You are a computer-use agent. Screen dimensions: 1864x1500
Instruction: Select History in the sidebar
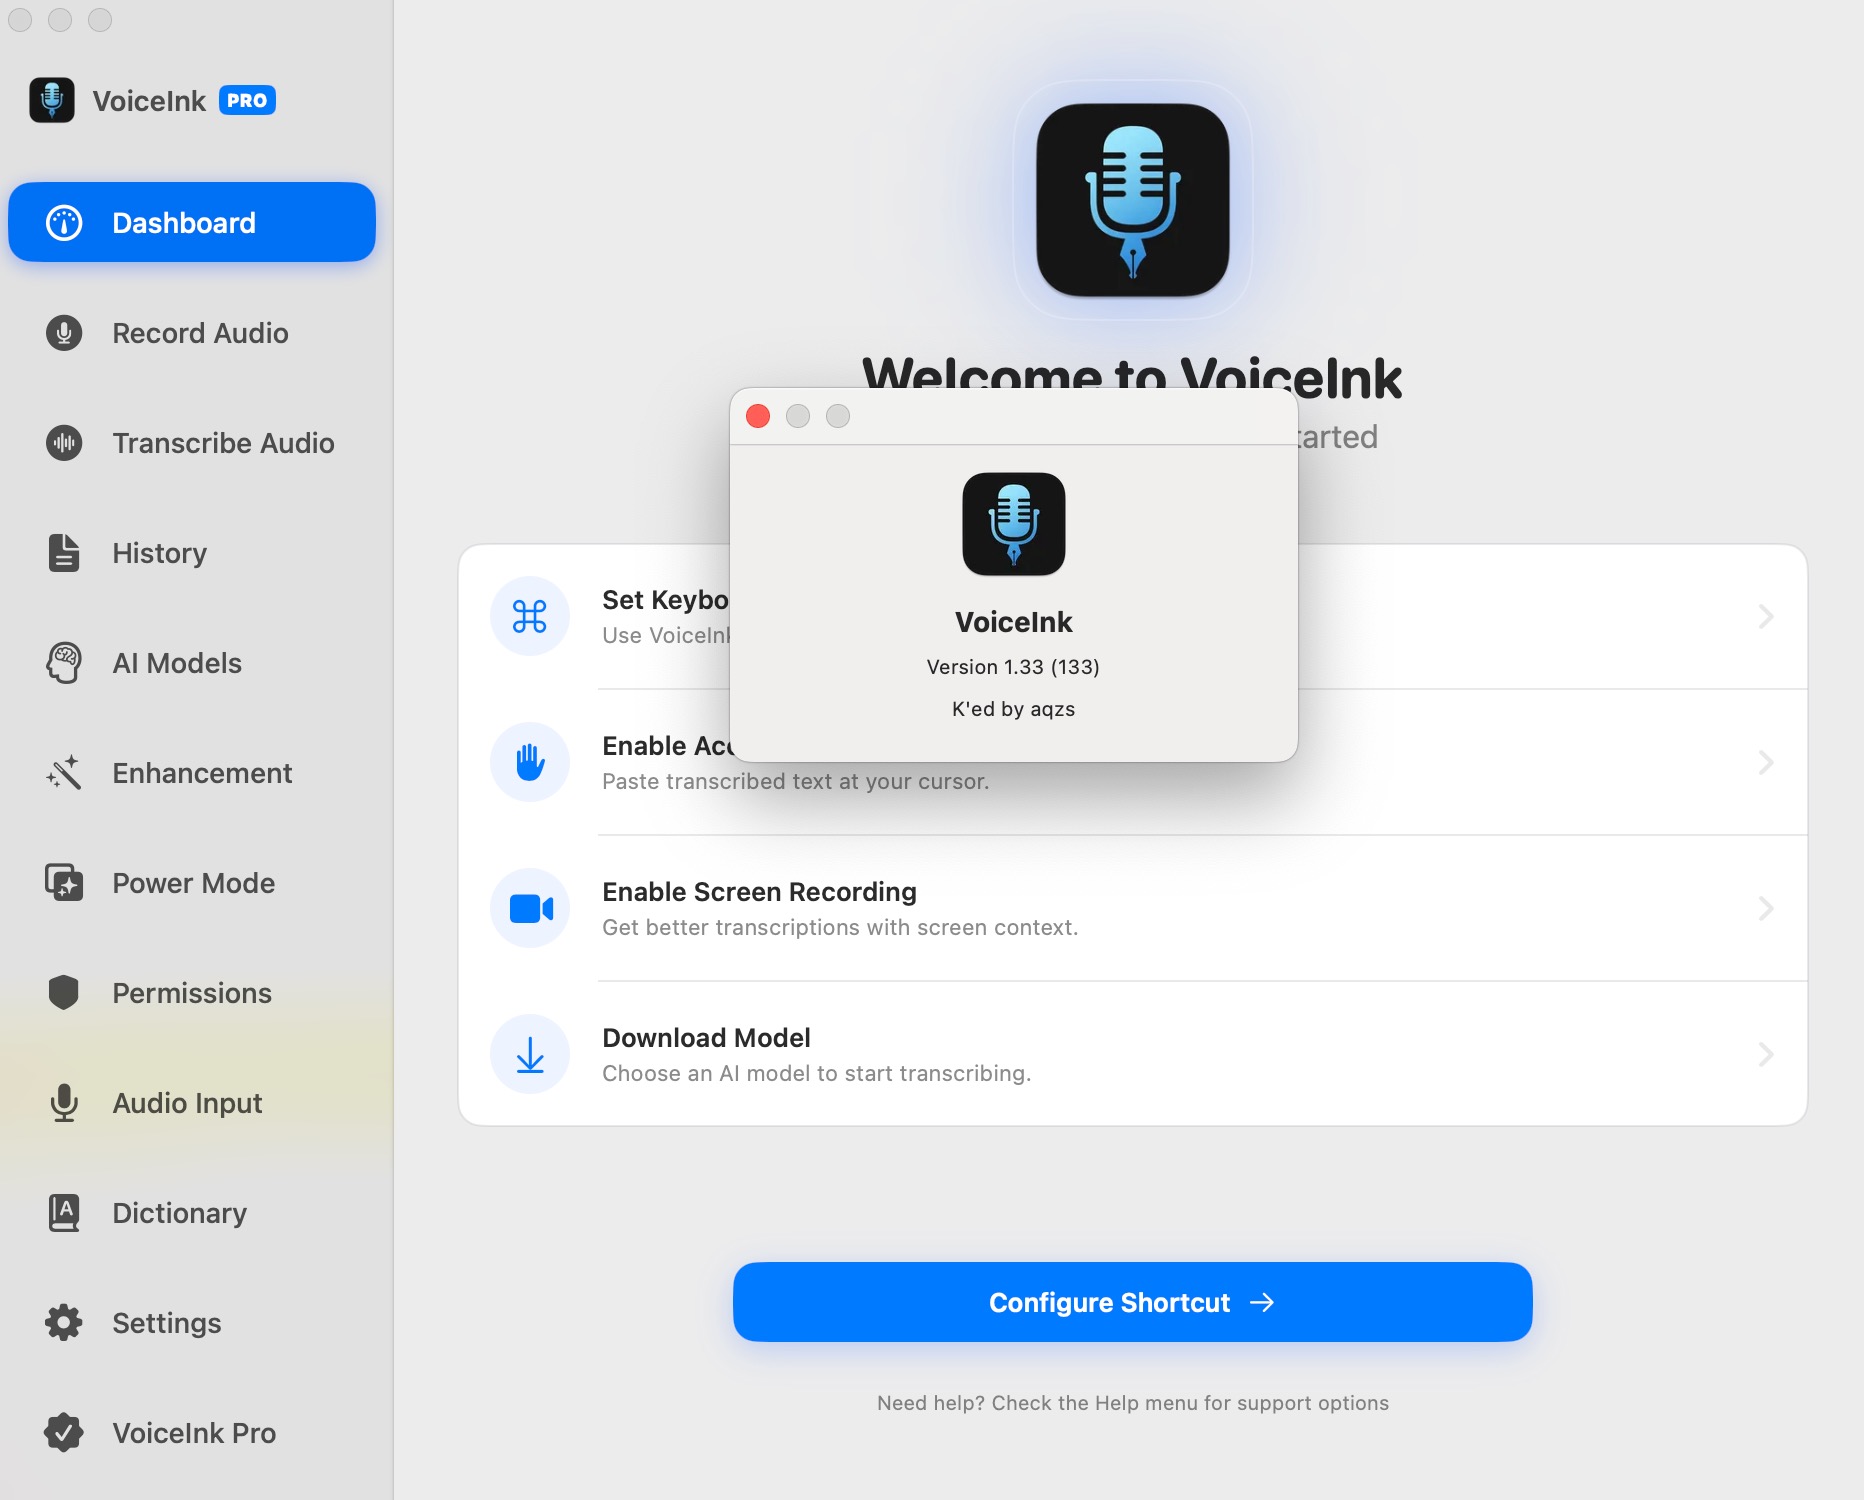(x=192, y=552)
